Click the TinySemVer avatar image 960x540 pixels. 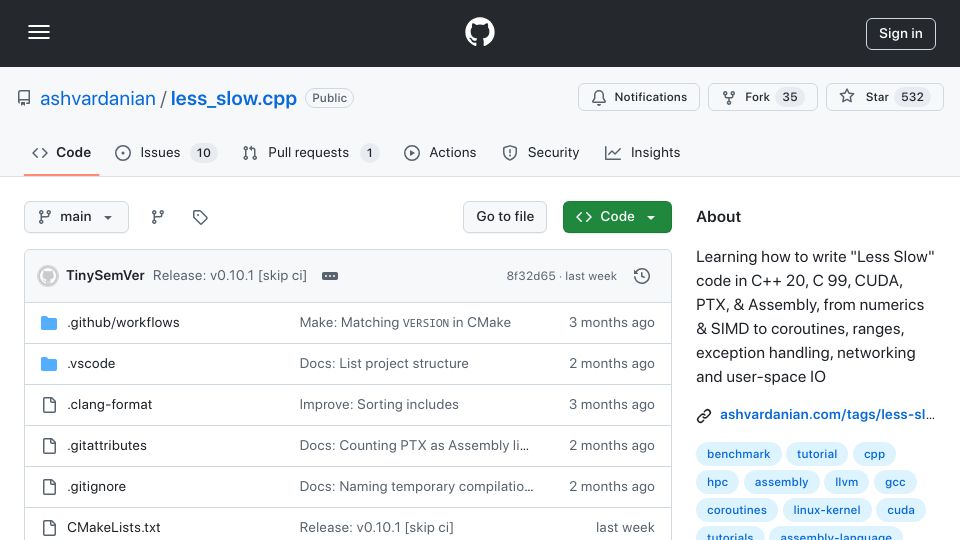48,276
